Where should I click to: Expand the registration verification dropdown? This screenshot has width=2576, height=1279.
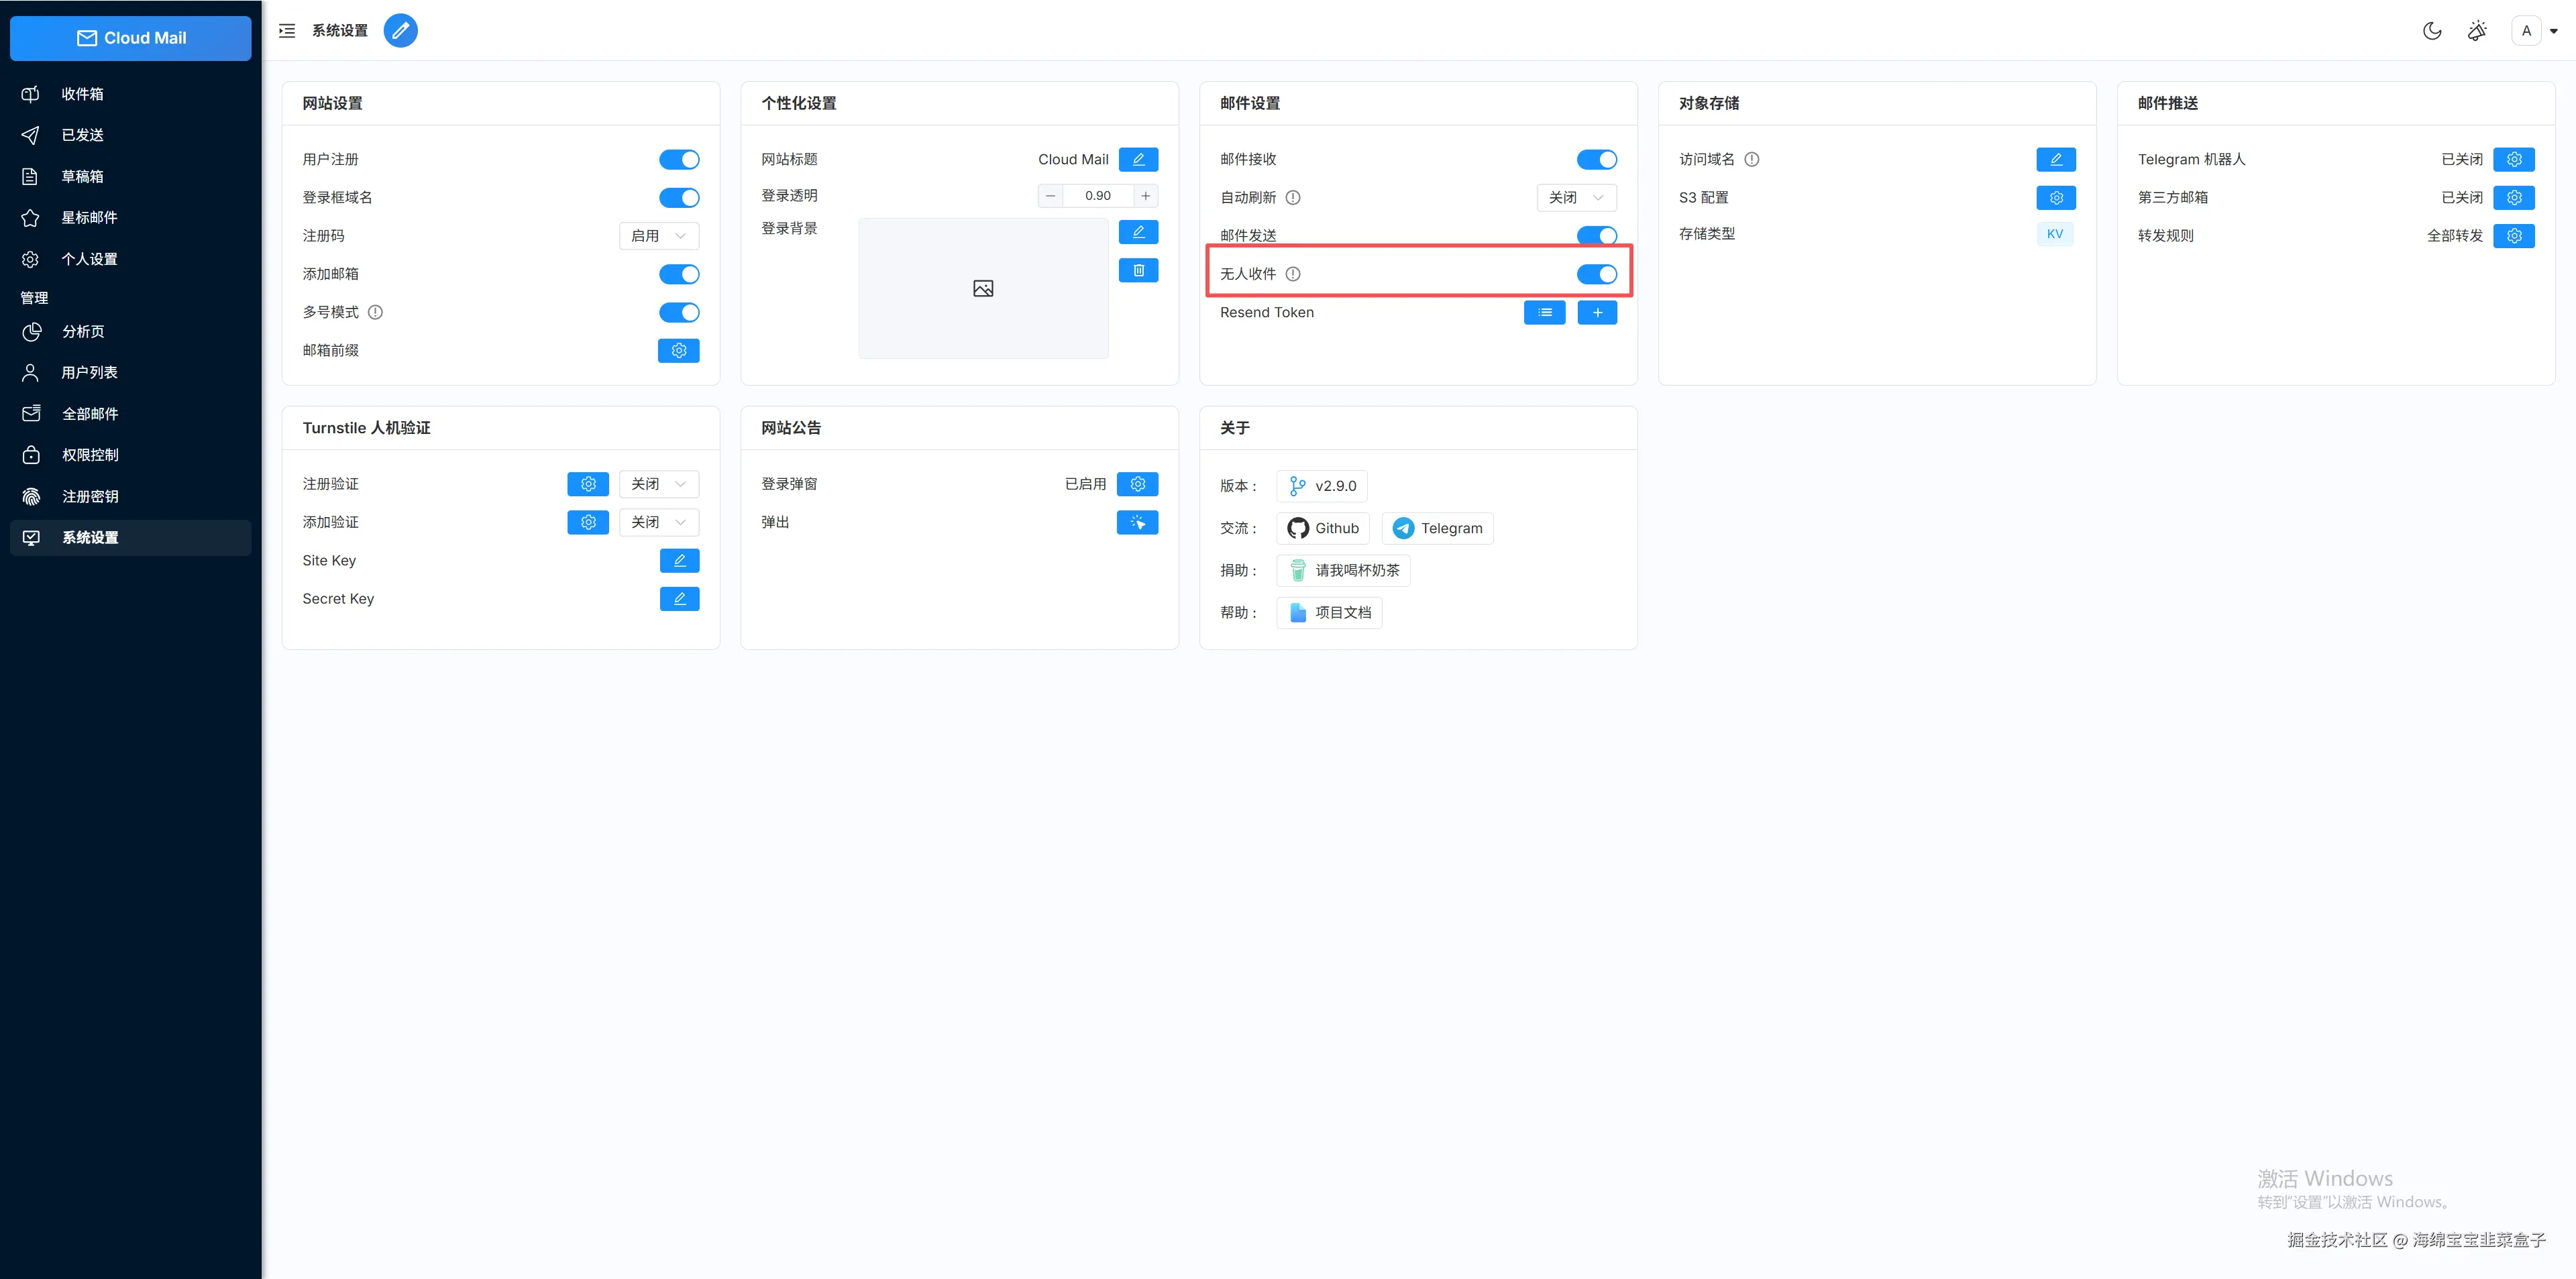pos(659,484)
